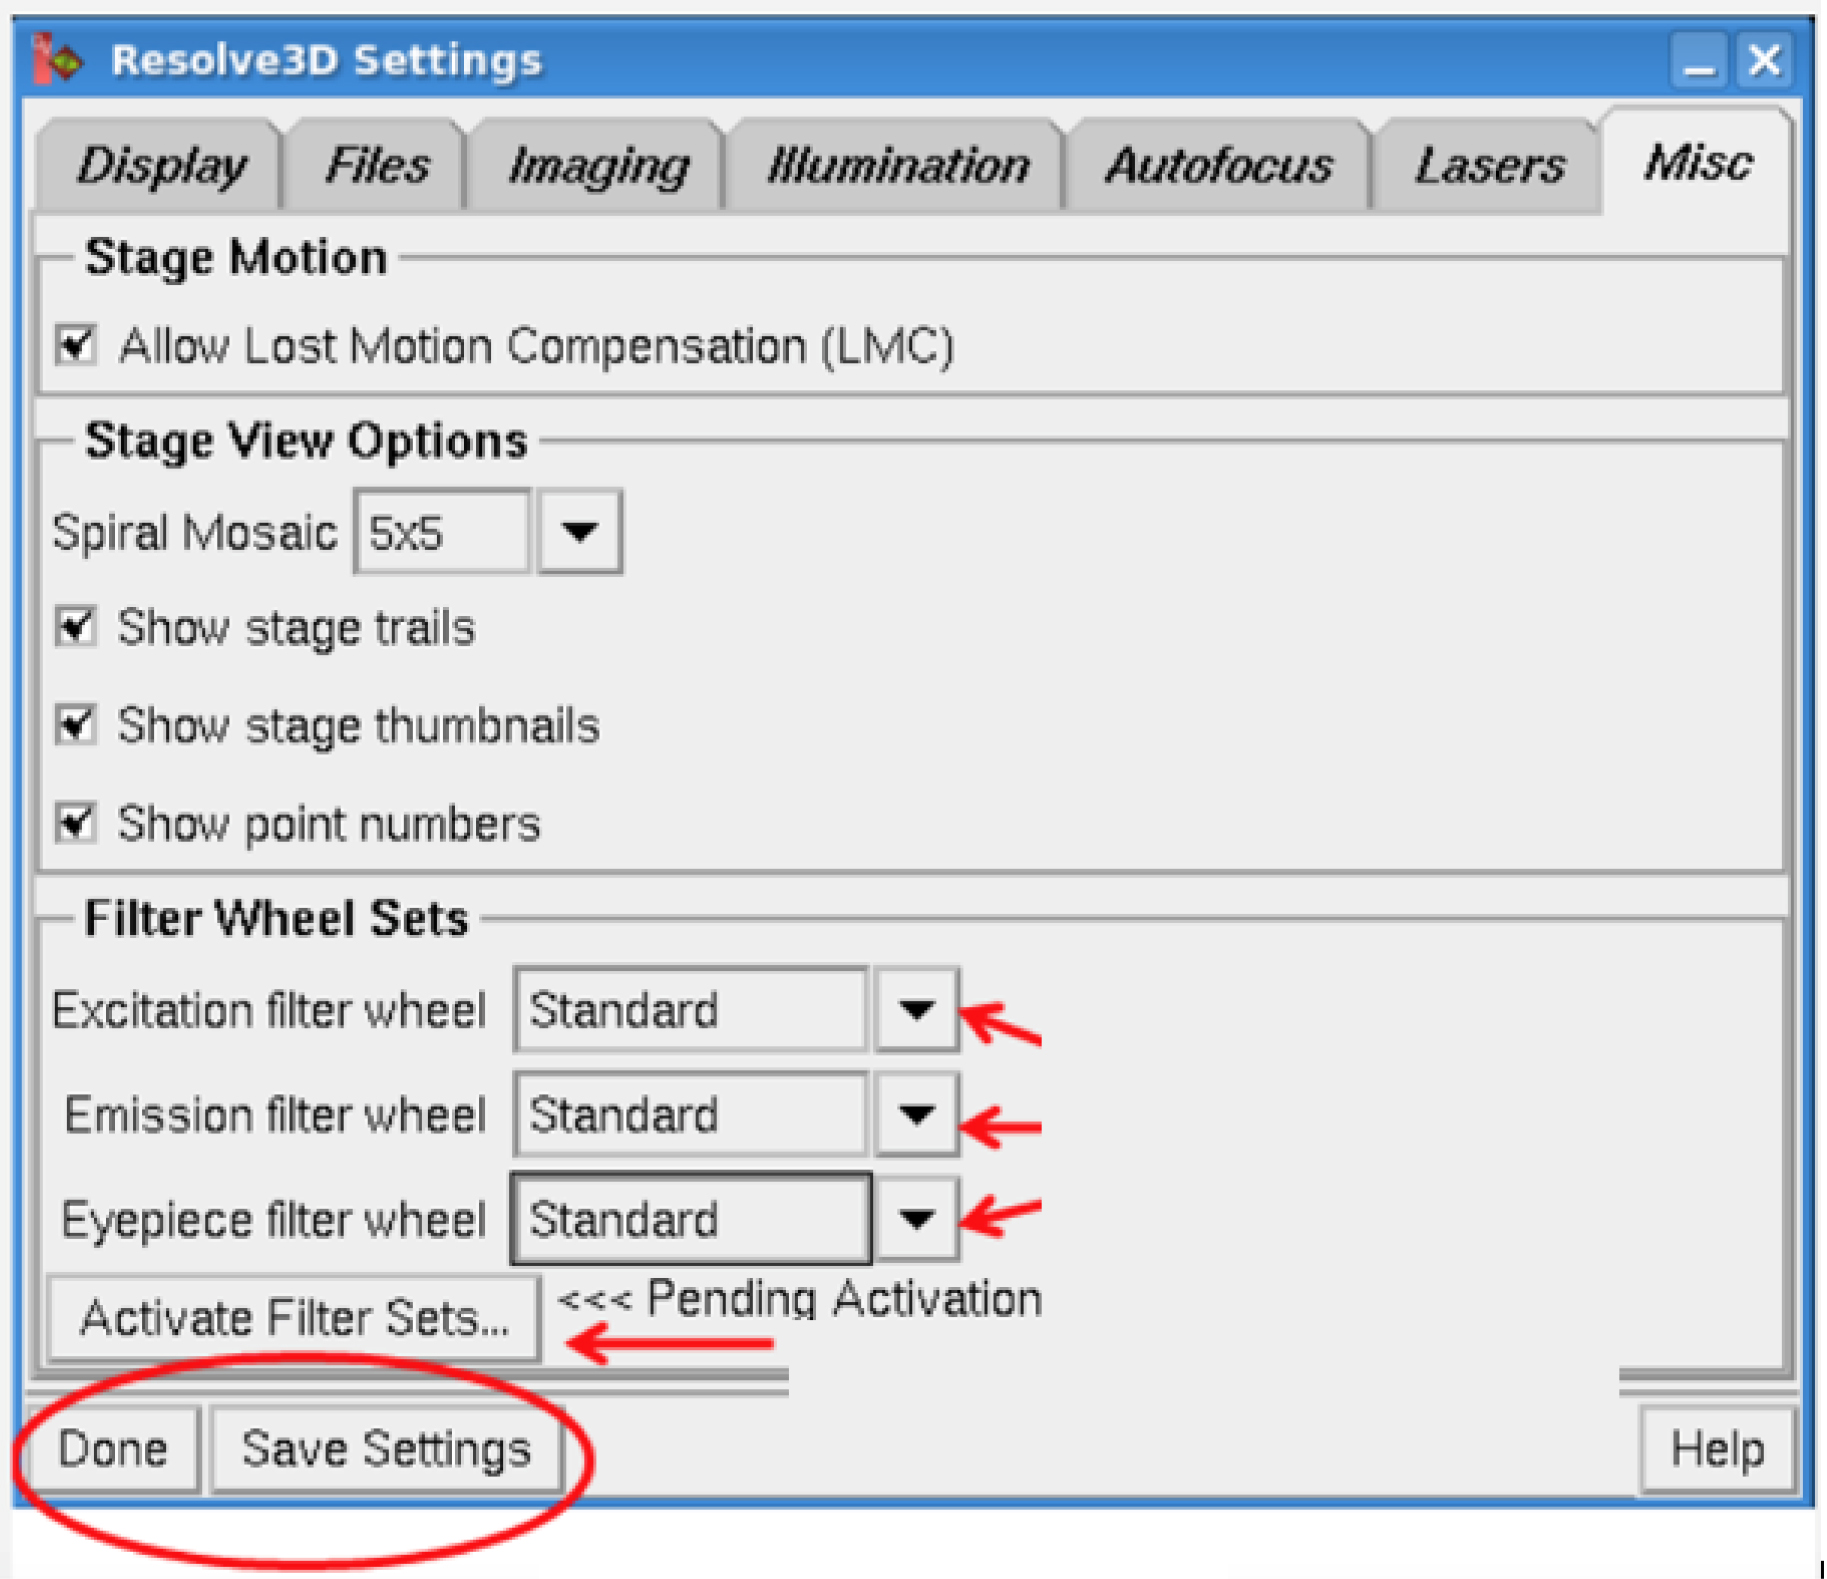Click the Eyepiece filter wheel Standard field
1827x1579 pixels.
690,1218
